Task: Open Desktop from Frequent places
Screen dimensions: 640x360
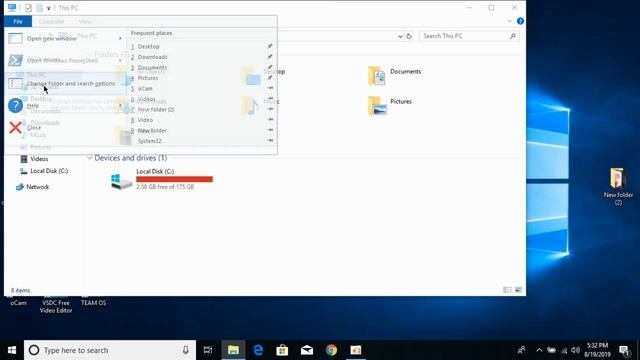Action: pyautogui.click(x=149, y=47)
